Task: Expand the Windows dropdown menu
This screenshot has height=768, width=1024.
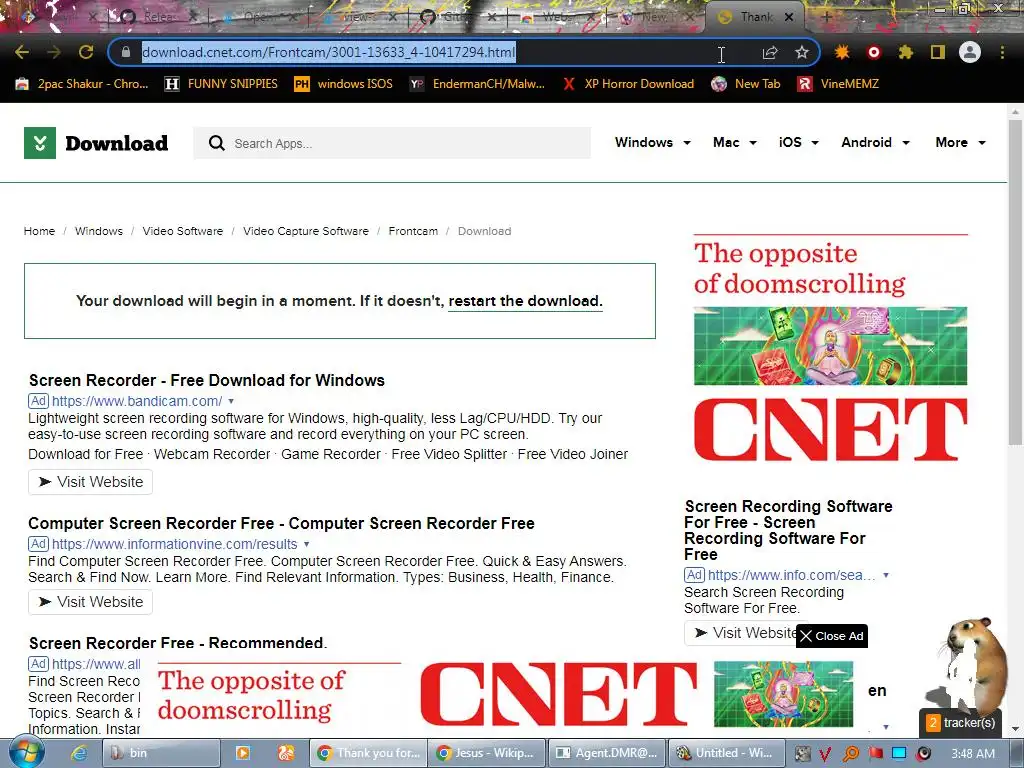Action: tap(652, 142)
